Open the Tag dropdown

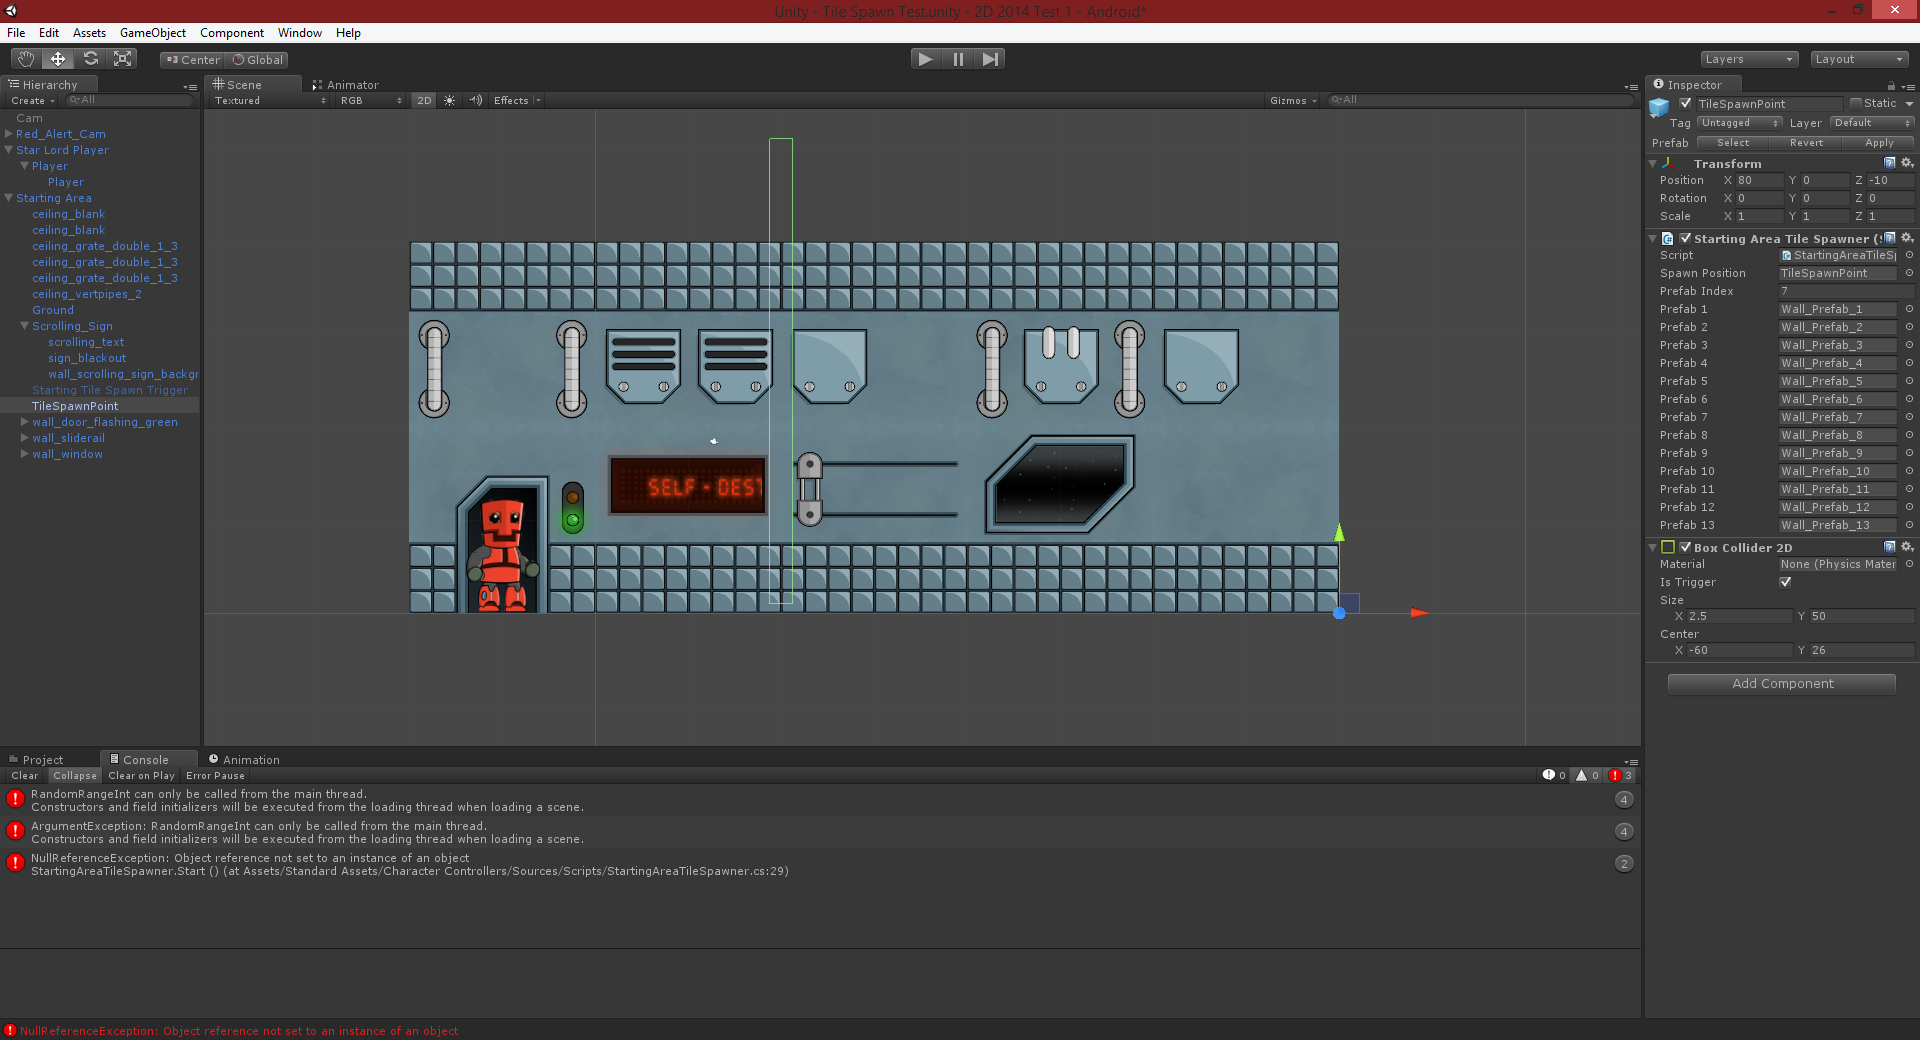[x=1739, y=123]
